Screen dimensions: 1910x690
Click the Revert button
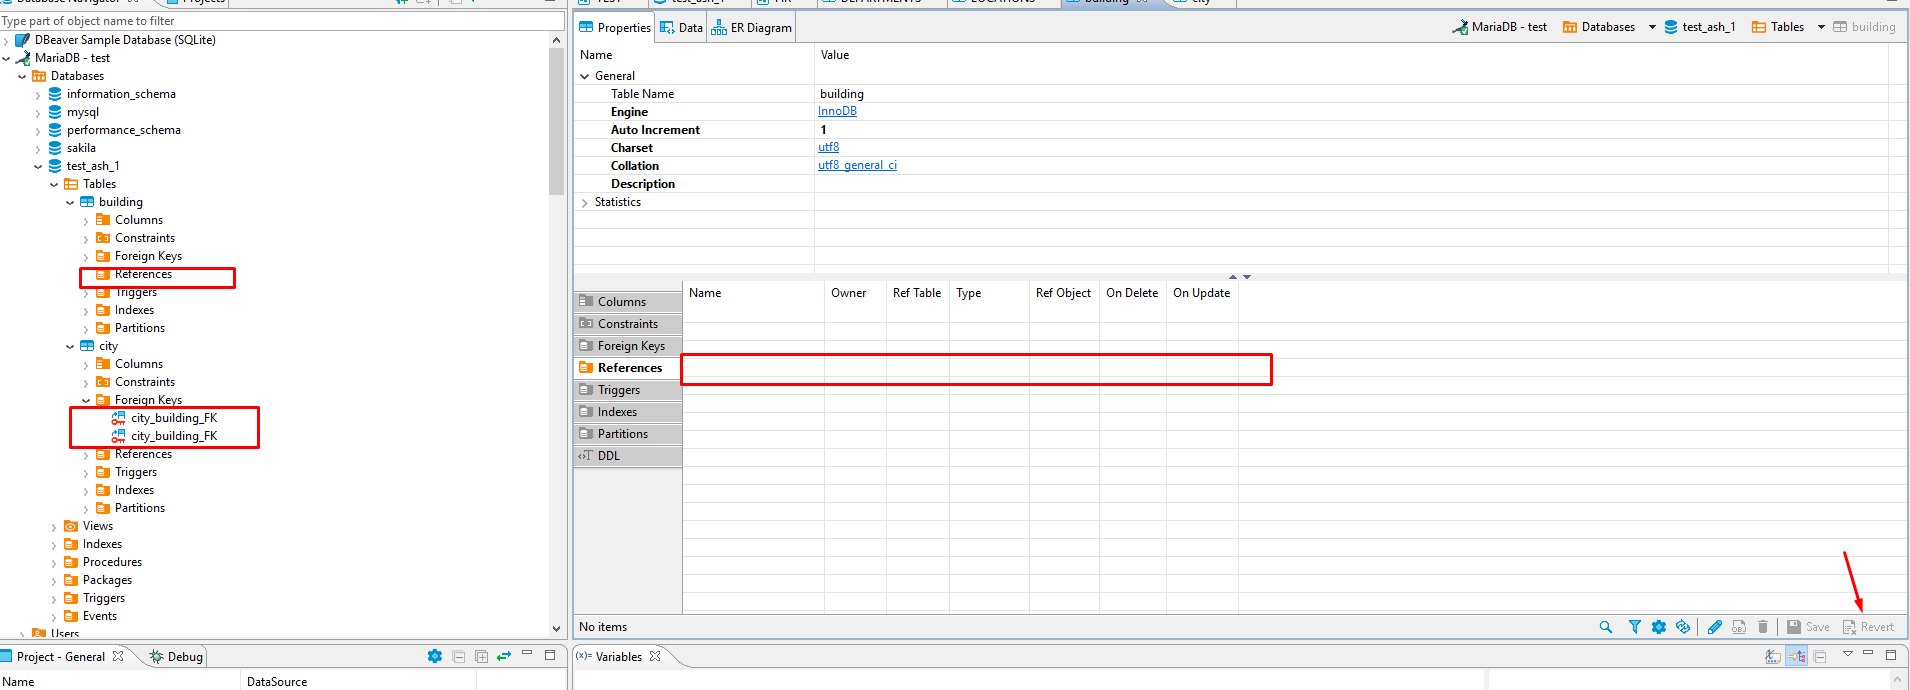pyautogui.click(x=1868, y=627)
